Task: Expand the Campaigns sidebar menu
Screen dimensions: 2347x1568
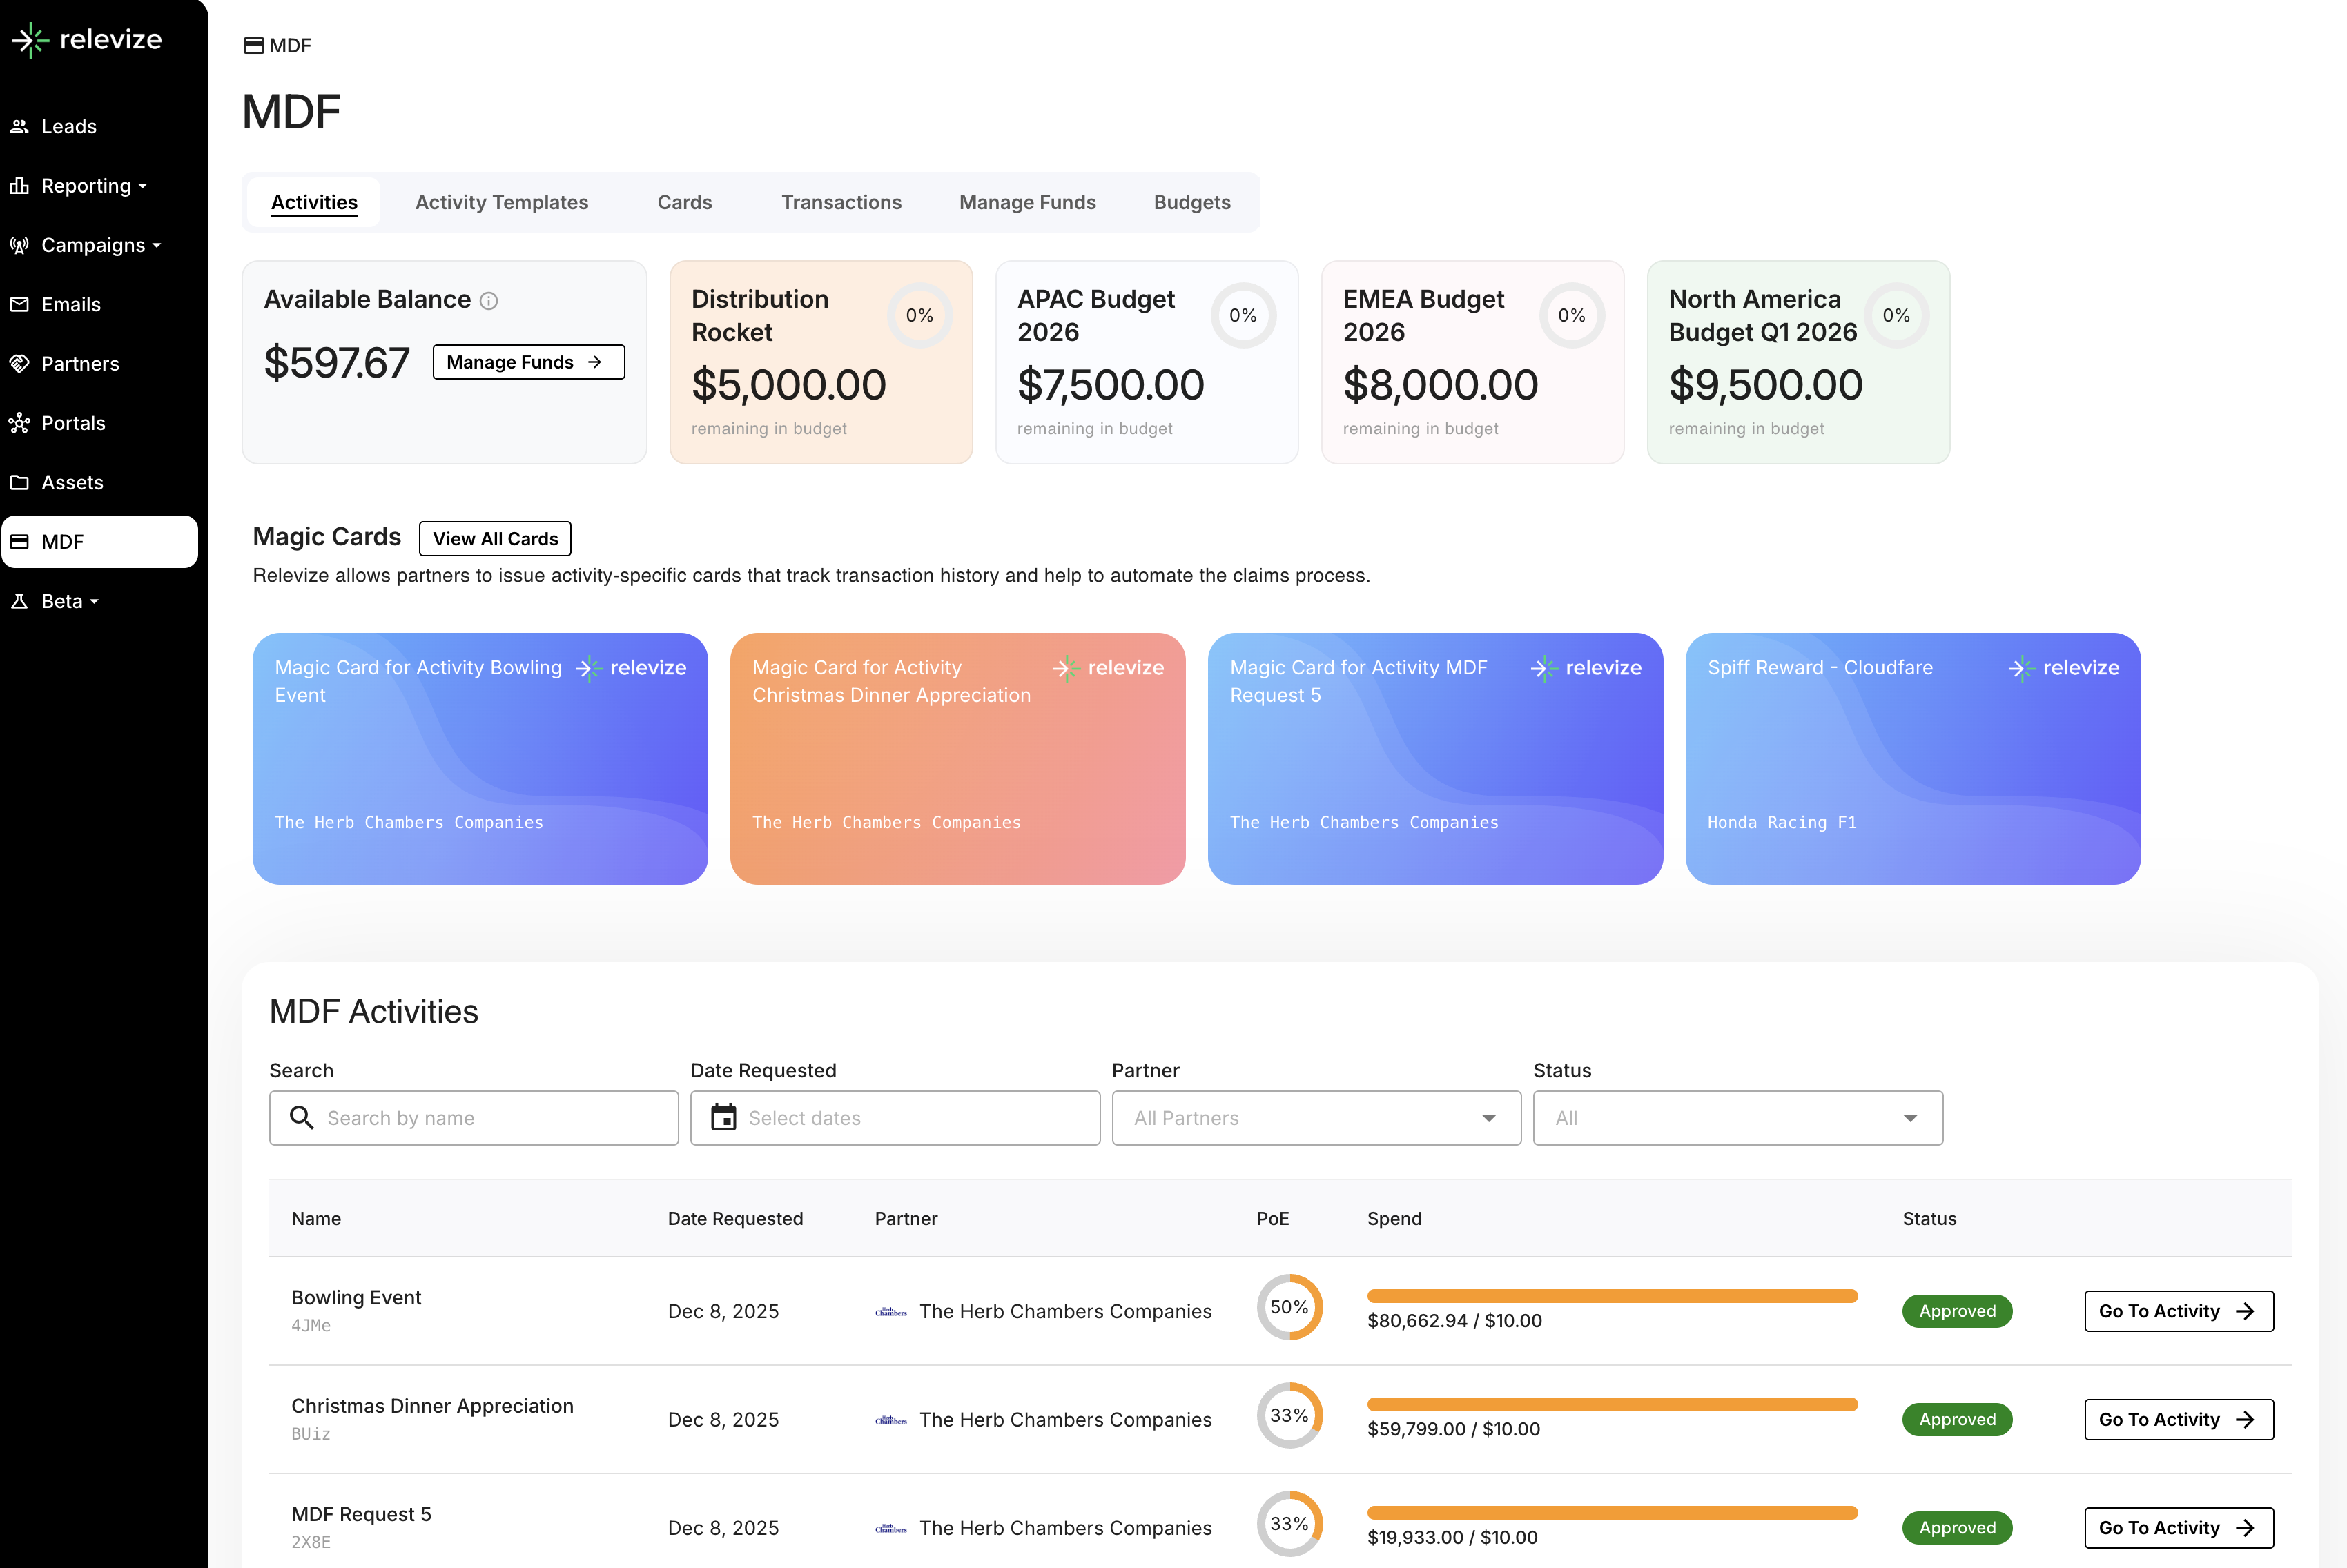Action: (100, 245)
